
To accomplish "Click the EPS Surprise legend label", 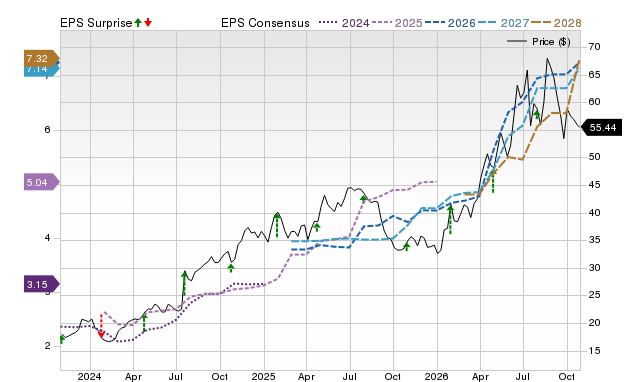I will (96, 23).
